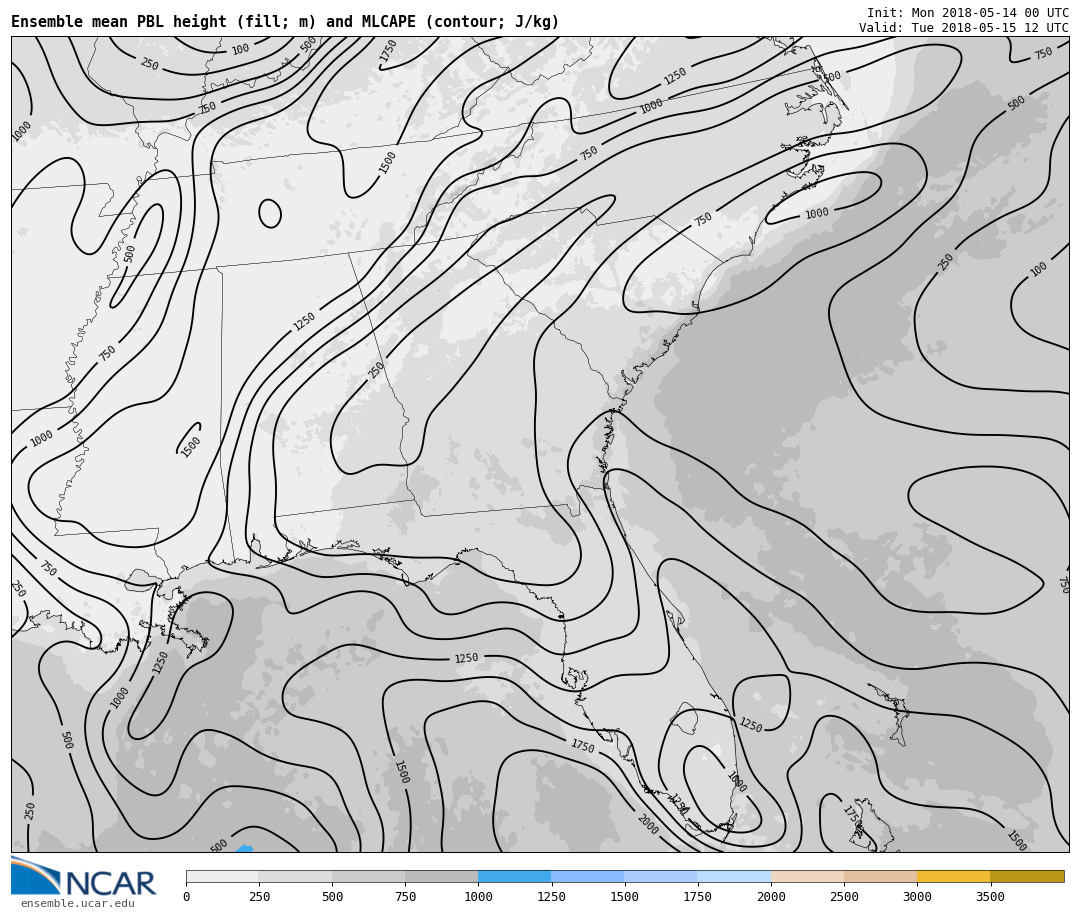
Task: Open the ensemble.ucar.edu link text
Action: coord(78,903)
